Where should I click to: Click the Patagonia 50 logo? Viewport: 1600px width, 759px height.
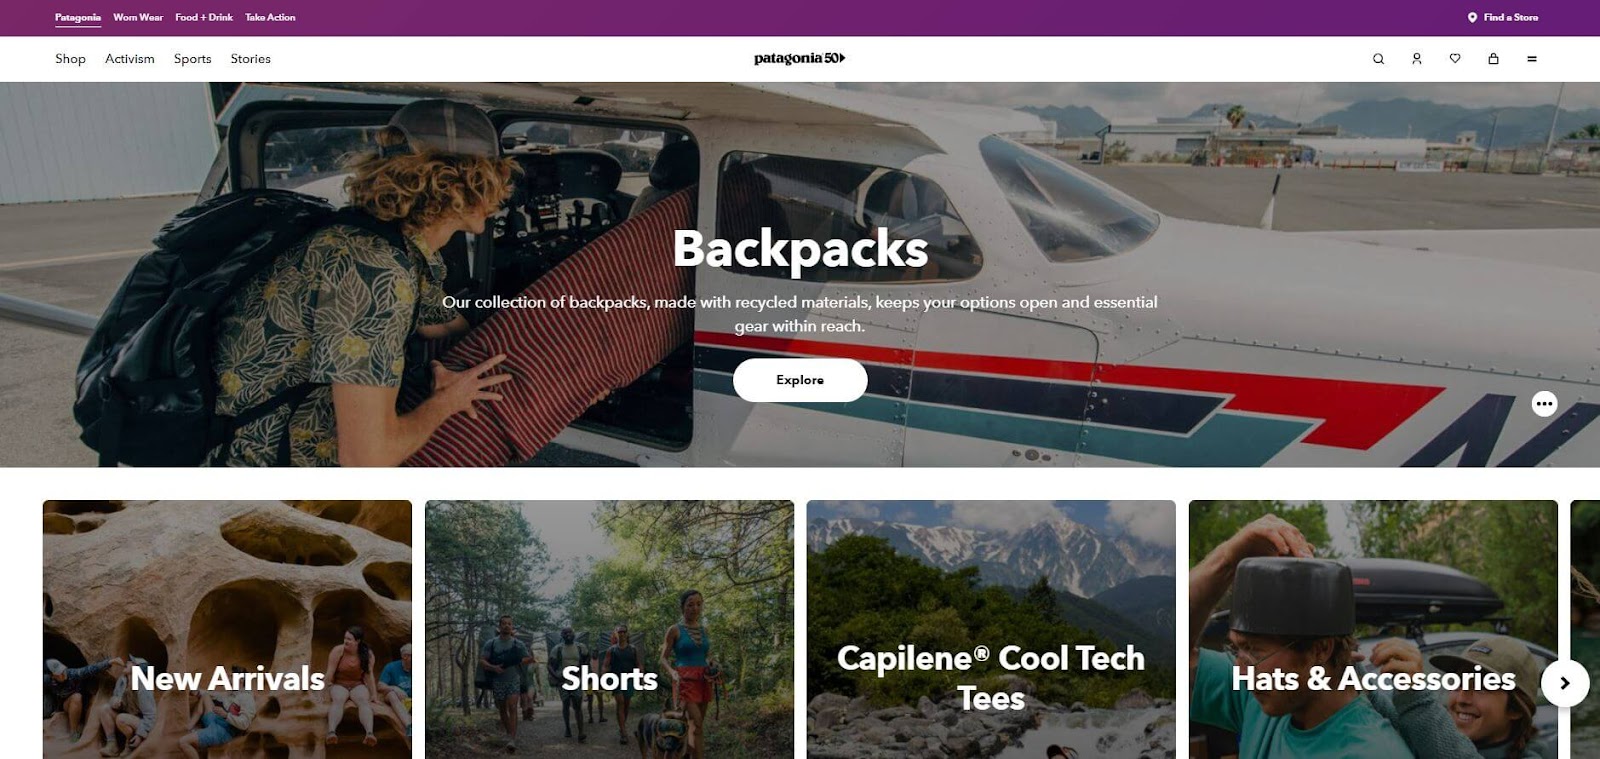coord(799,59)
